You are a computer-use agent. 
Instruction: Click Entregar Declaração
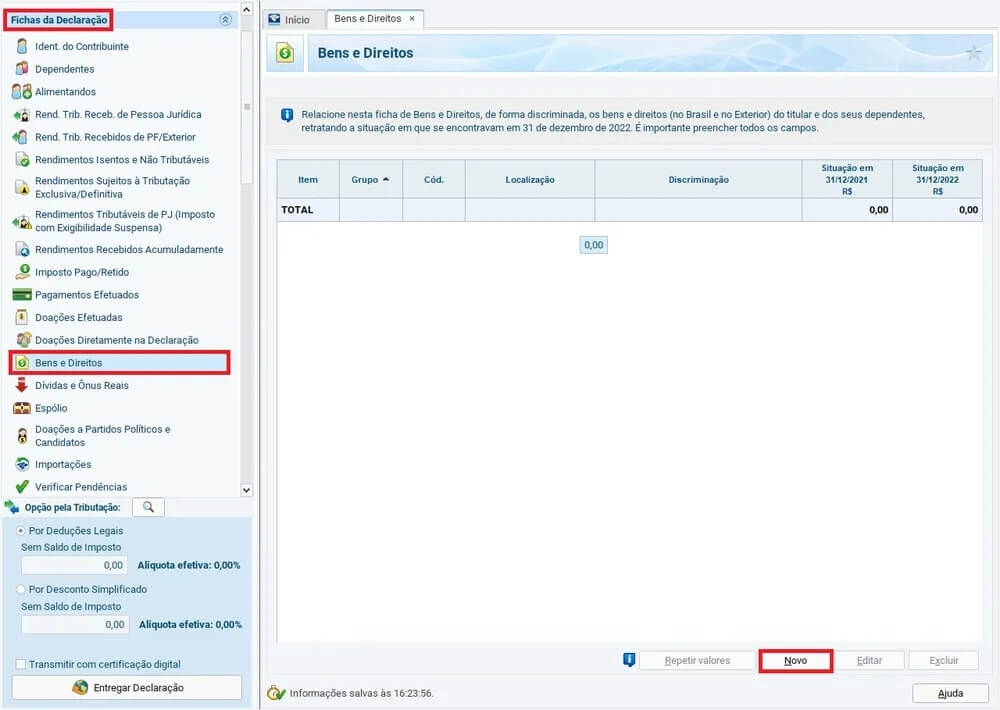point(126,687)
